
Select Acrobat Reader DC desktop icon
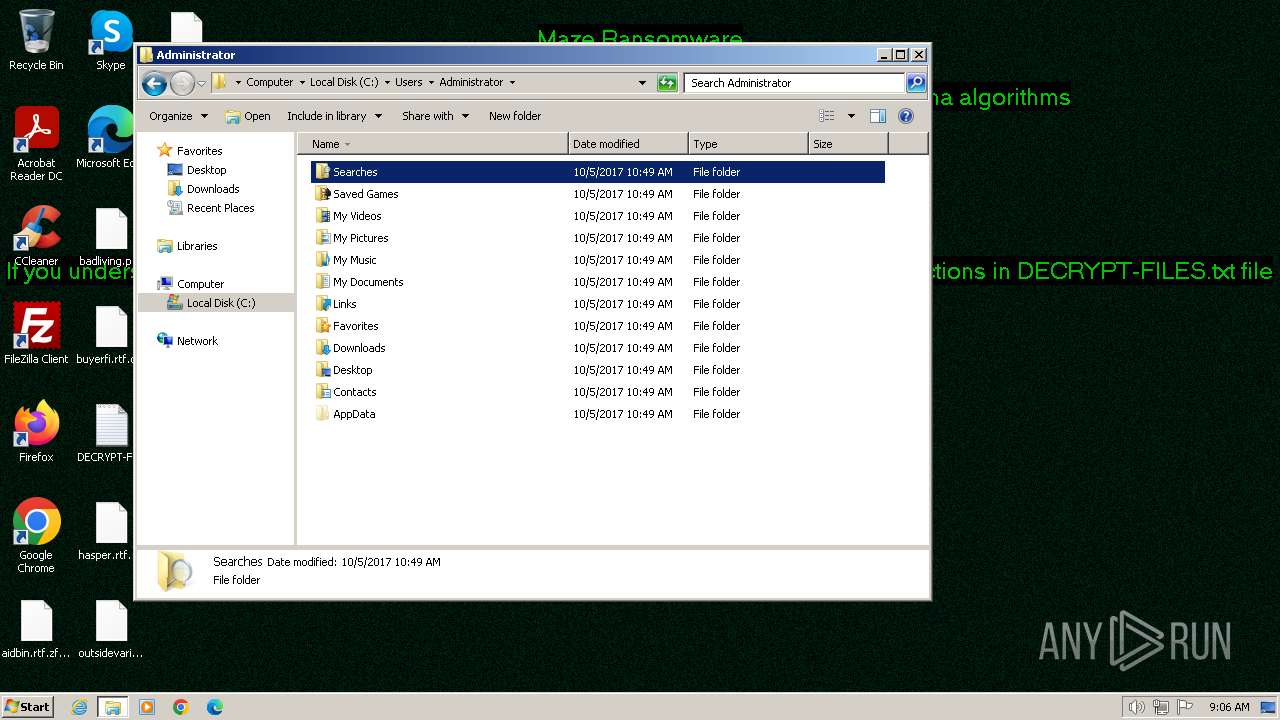(x=36, y=145)
